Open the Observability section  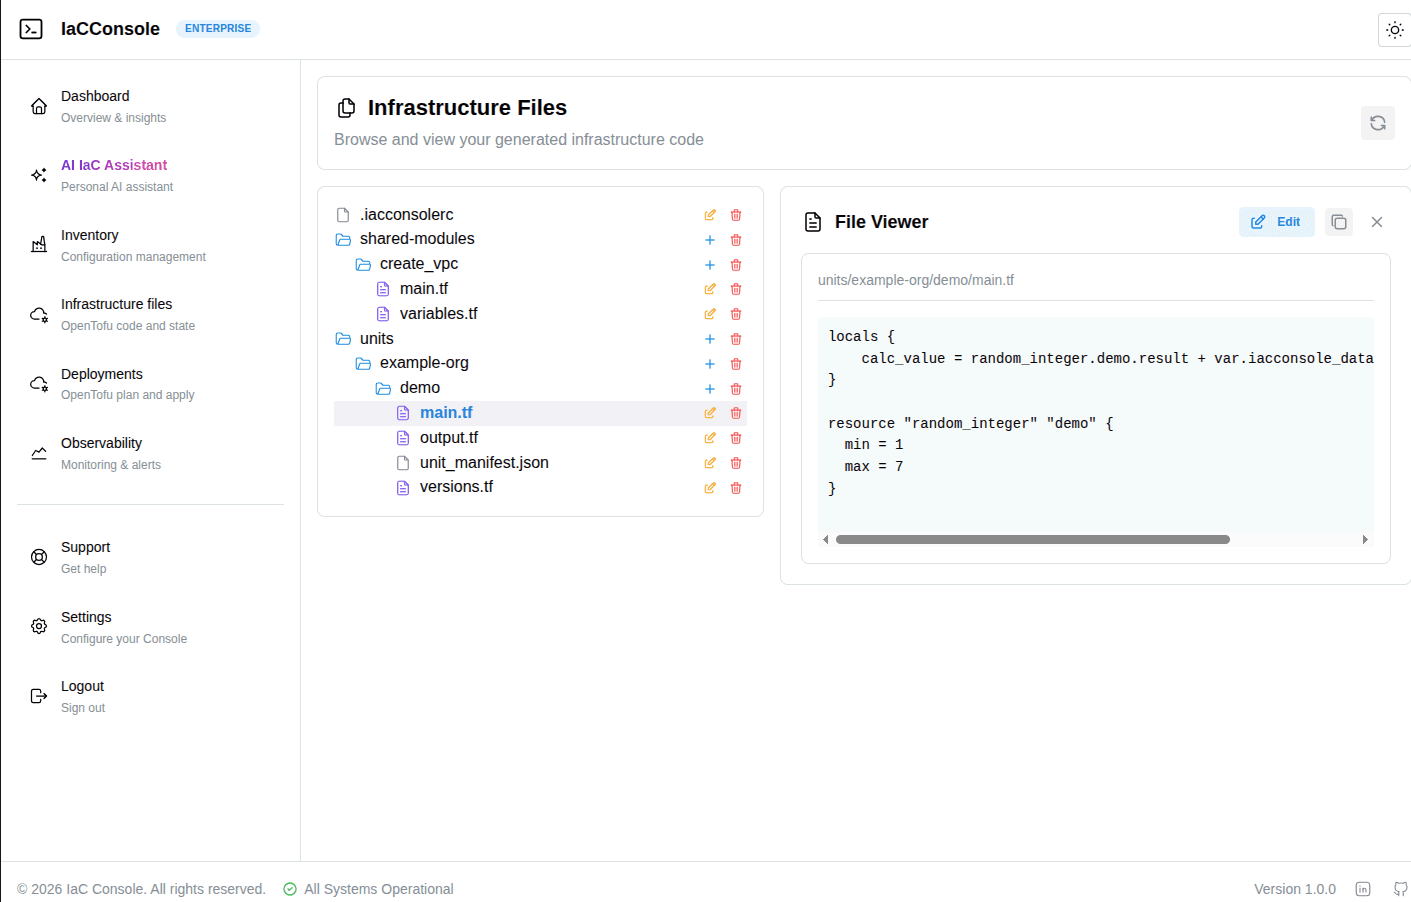(102, 443)
